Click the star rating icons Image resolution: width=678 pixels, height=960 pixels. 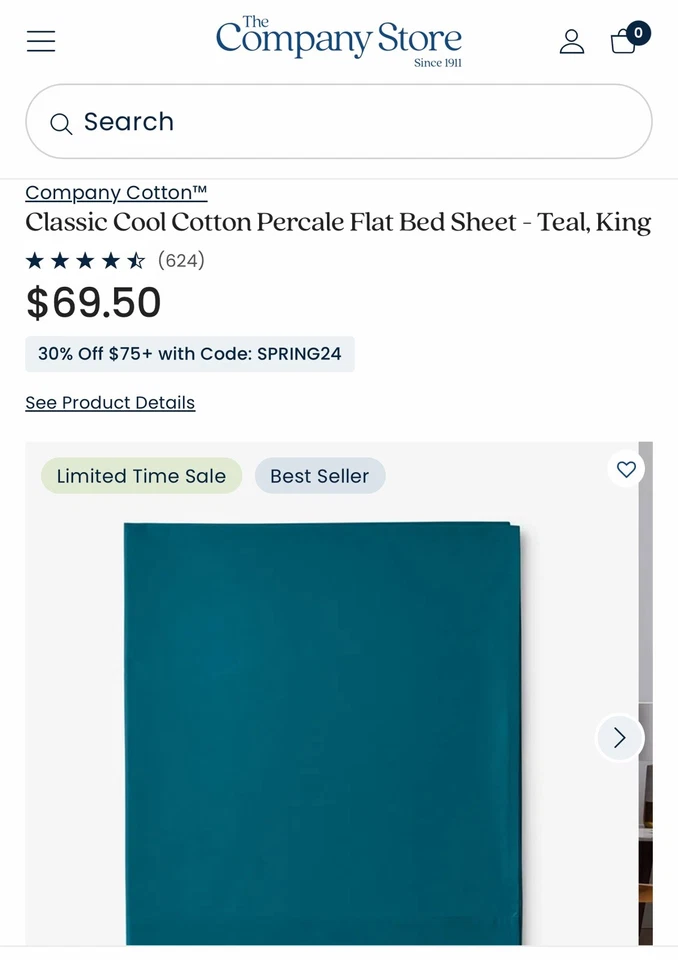click(85, 261)
